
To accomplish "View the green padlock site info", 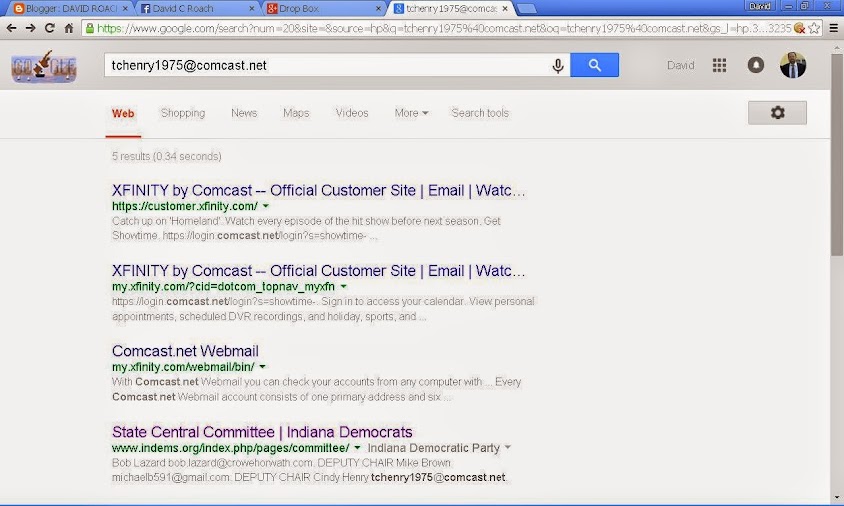I will click(90, 28).
